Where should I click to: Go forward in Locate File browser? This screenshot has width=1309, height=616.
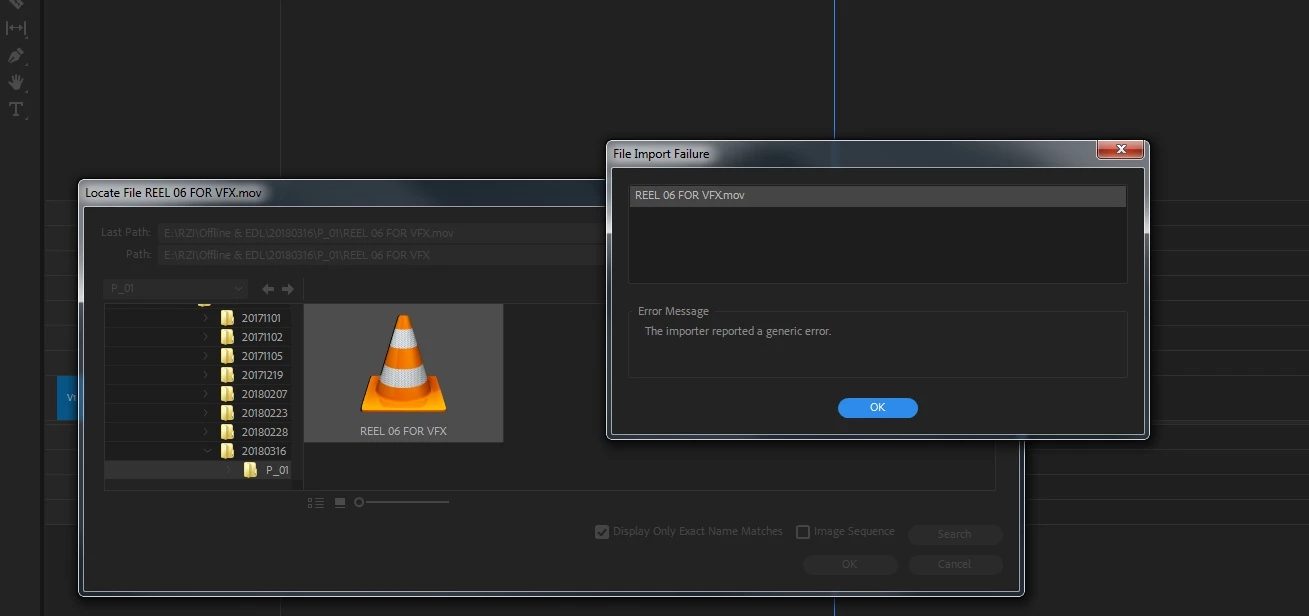(x=288, y=289)
